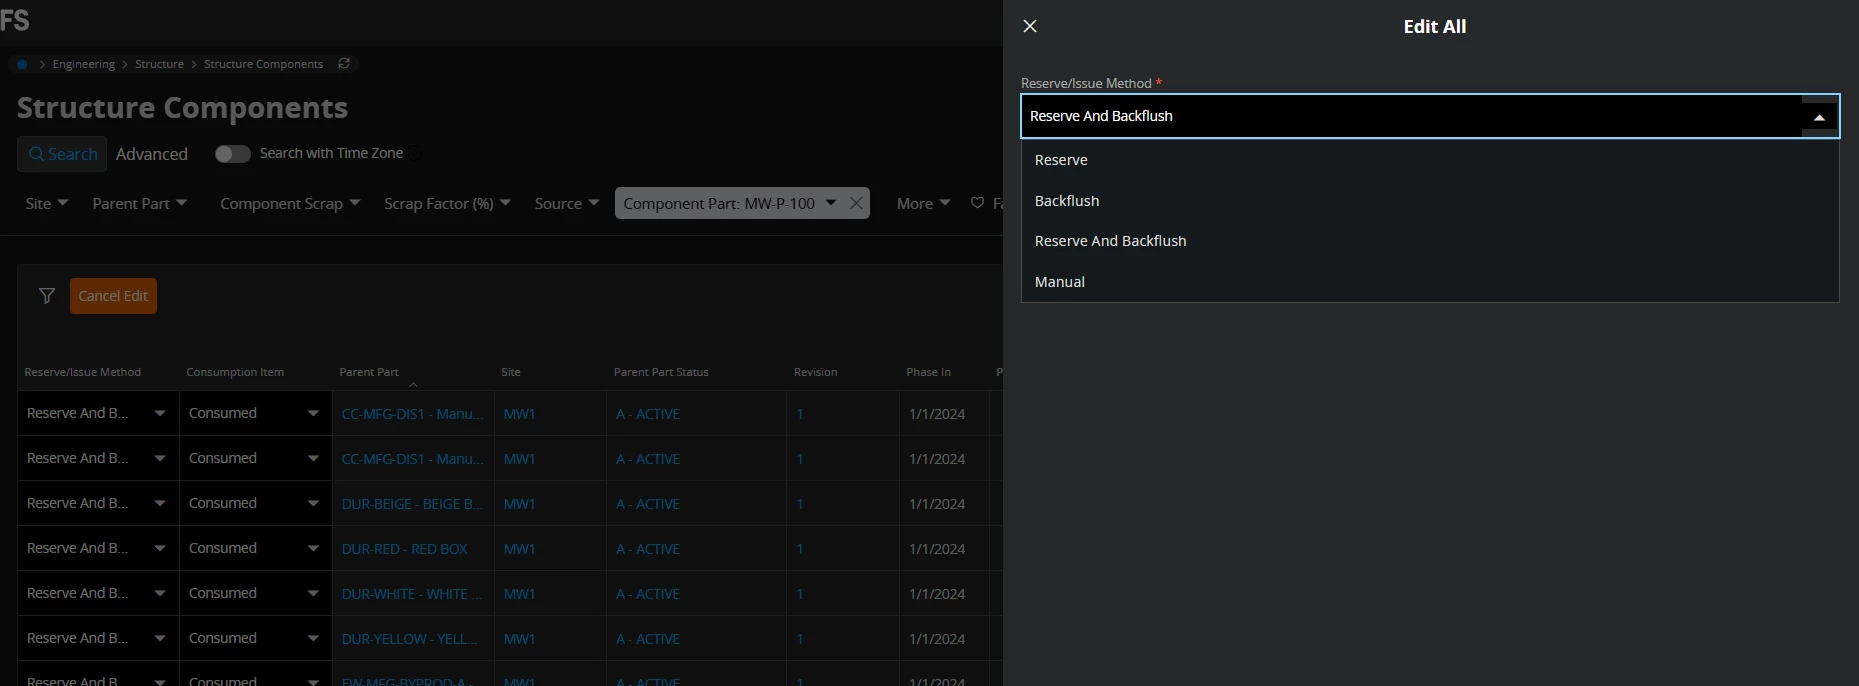Select Manual in the method list
The width and height of the screenshot is (1859, 686).
[1430, 282]
